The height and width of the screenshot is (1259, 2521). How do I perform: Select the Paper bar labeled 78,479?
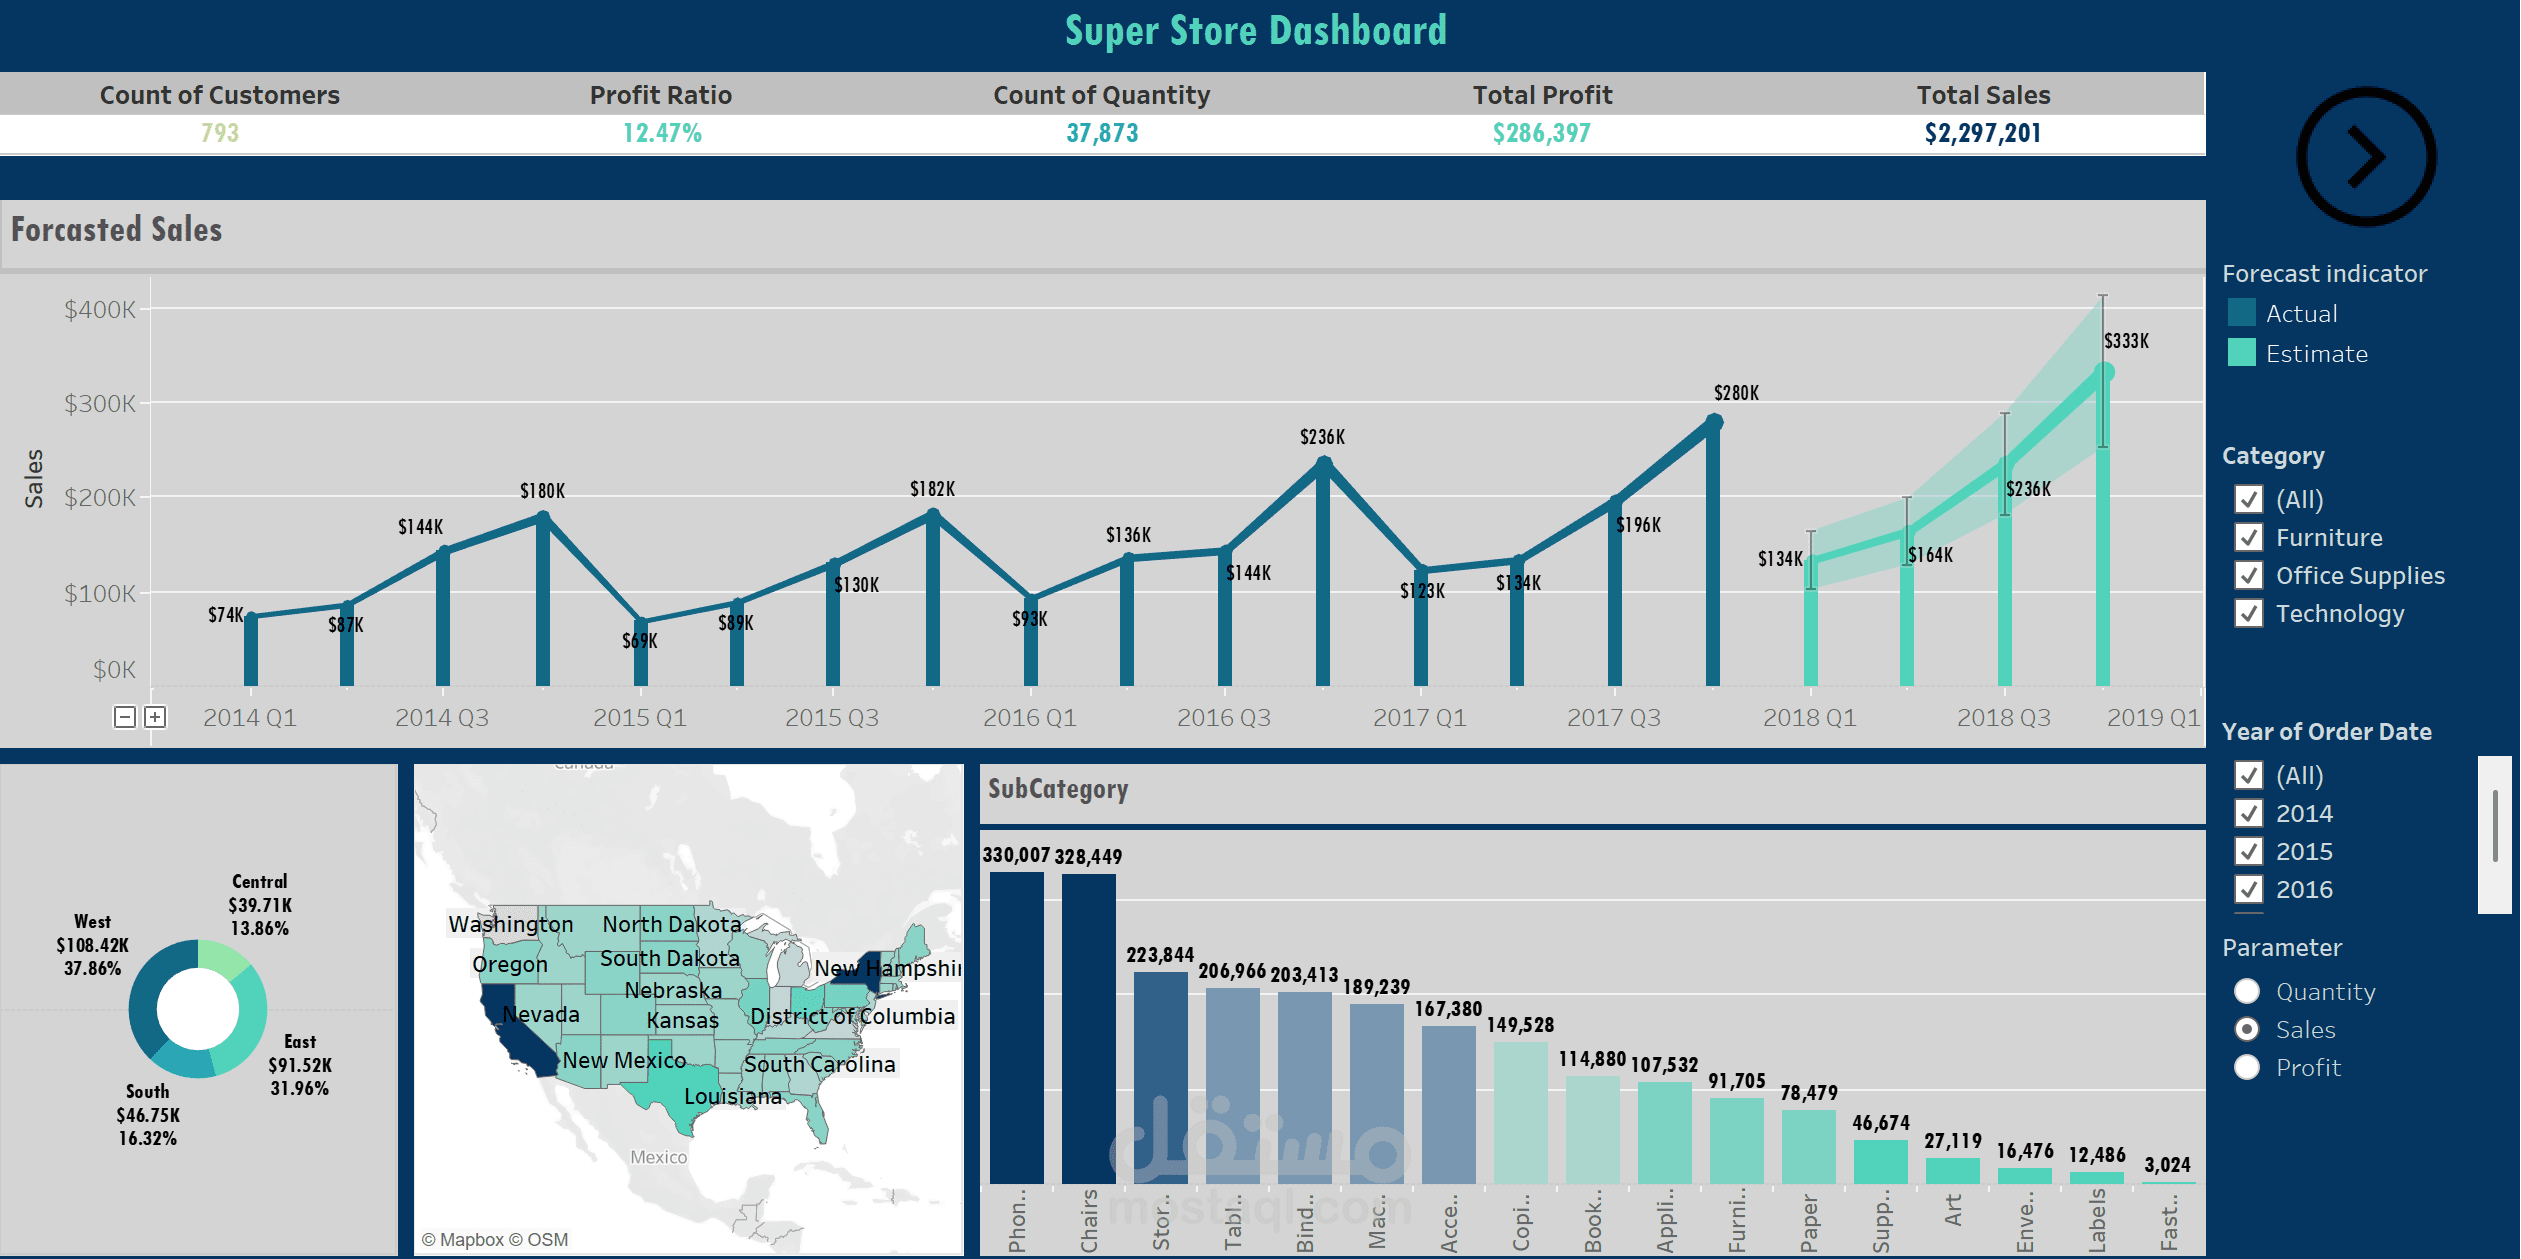1809,1147
